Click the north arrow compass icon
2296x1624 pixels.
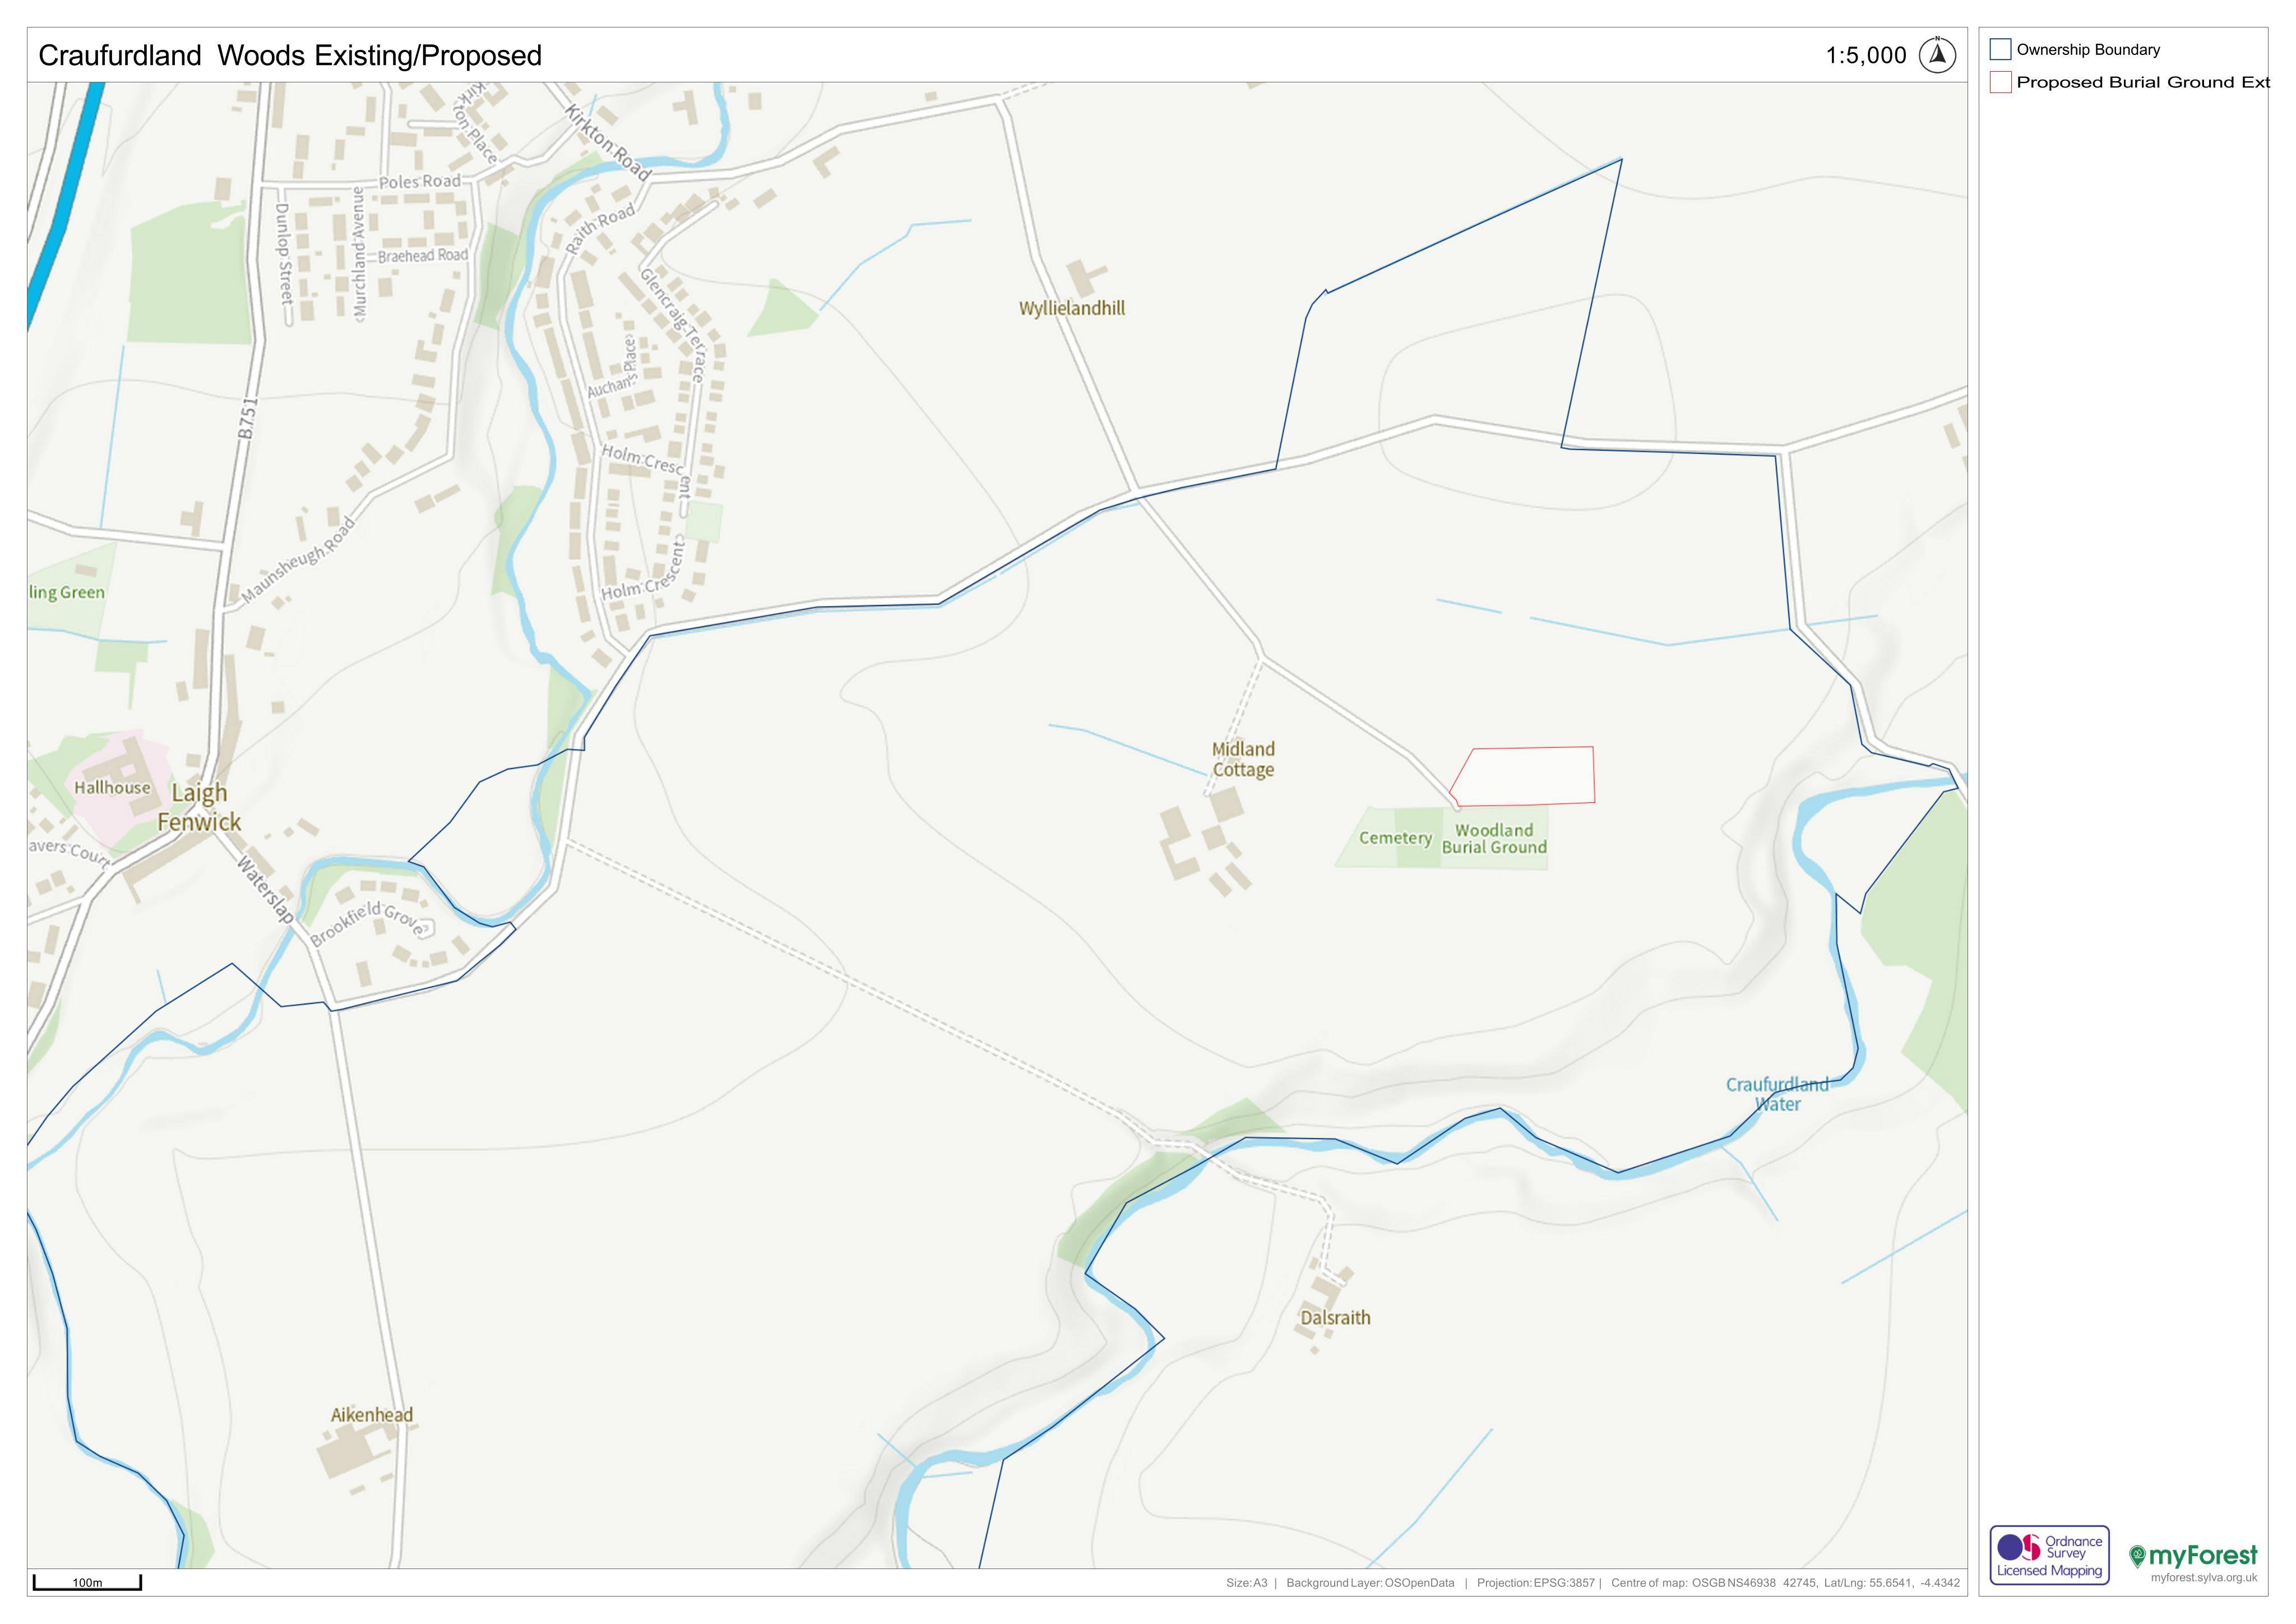click(x=1937, y=55)
